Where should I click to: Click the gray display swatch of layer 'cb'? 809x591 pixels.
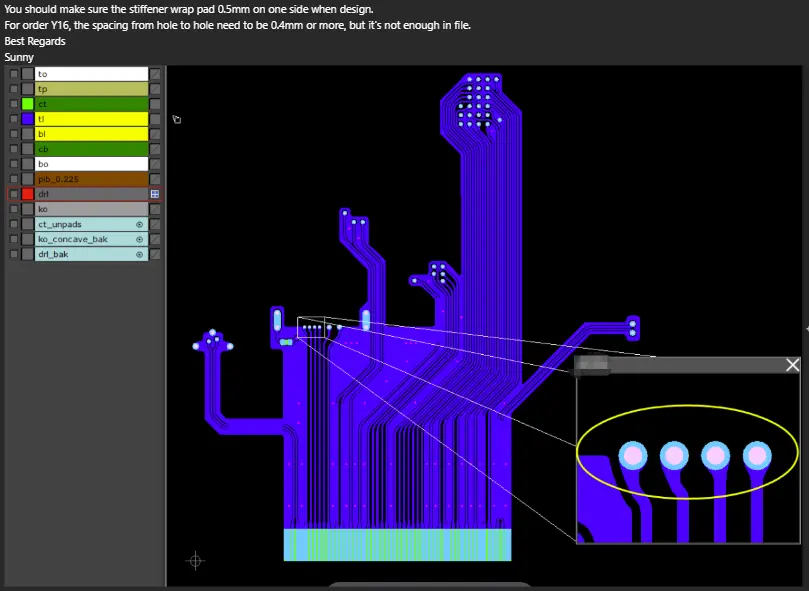point(28,149)
